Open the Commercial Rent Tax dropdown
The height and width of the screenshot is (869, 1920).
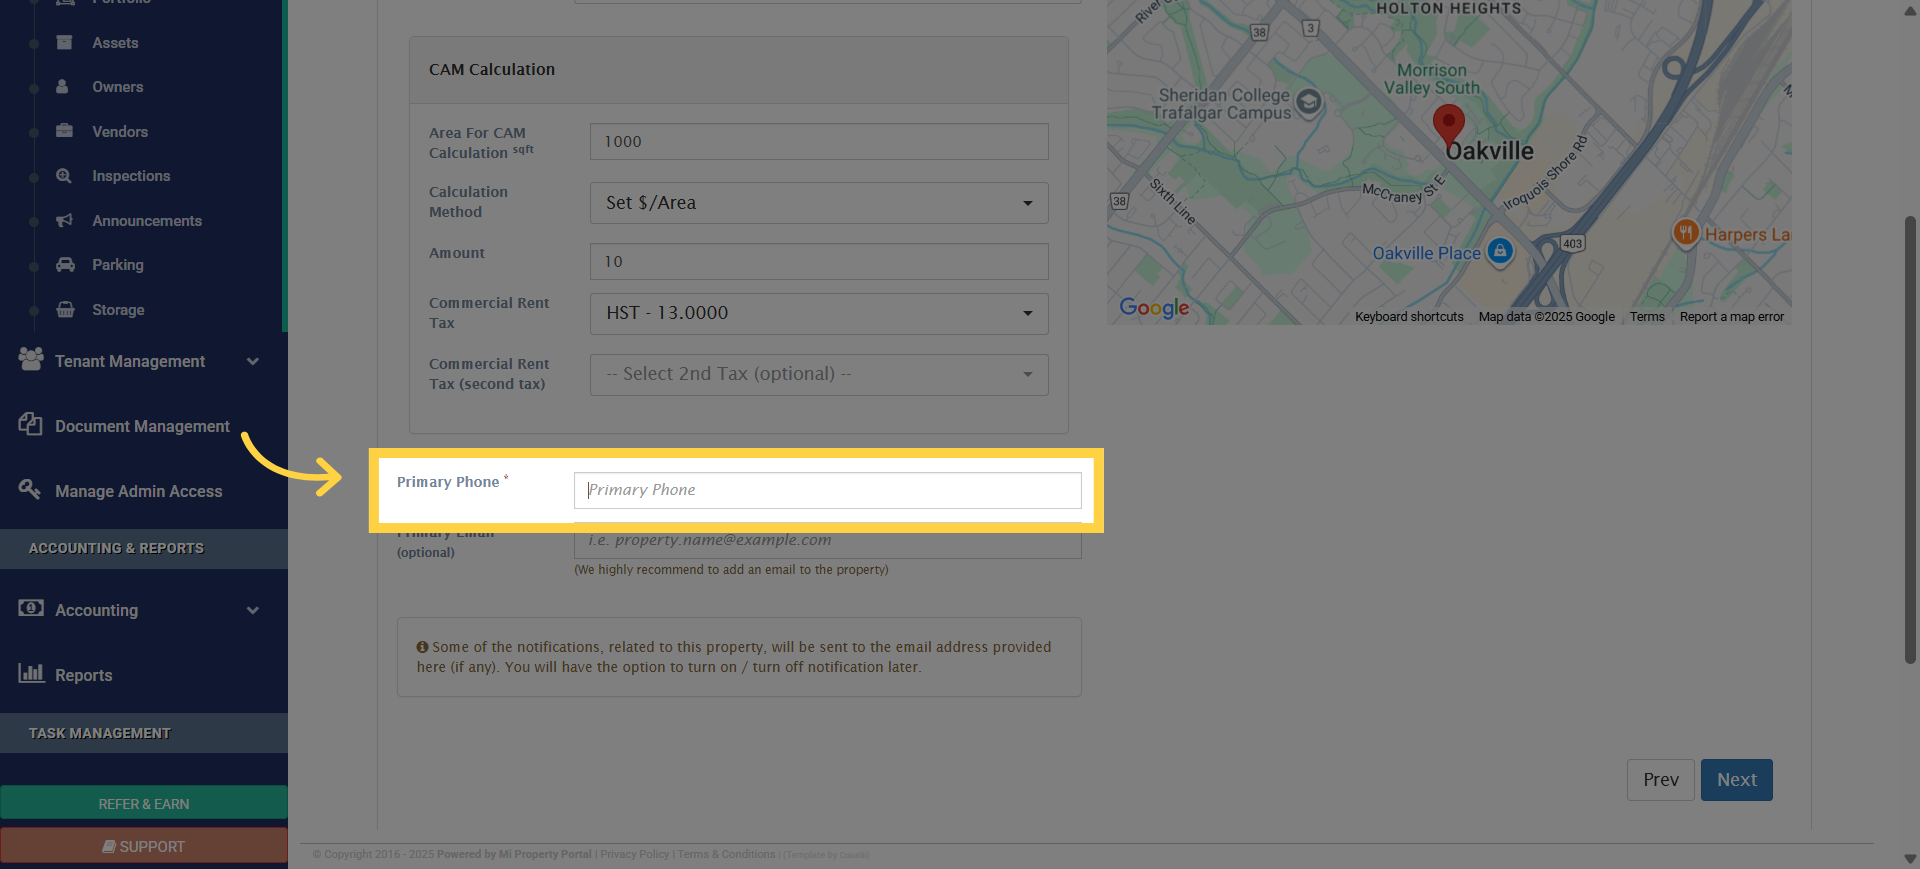pyautogui.click(x=818, y=313)
